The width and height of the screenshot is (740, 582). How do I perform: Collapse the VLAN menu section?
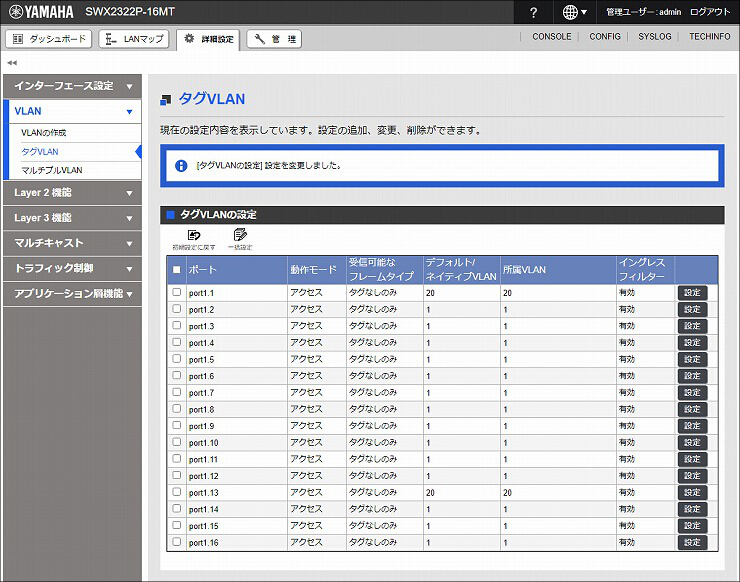click(75, 111)
